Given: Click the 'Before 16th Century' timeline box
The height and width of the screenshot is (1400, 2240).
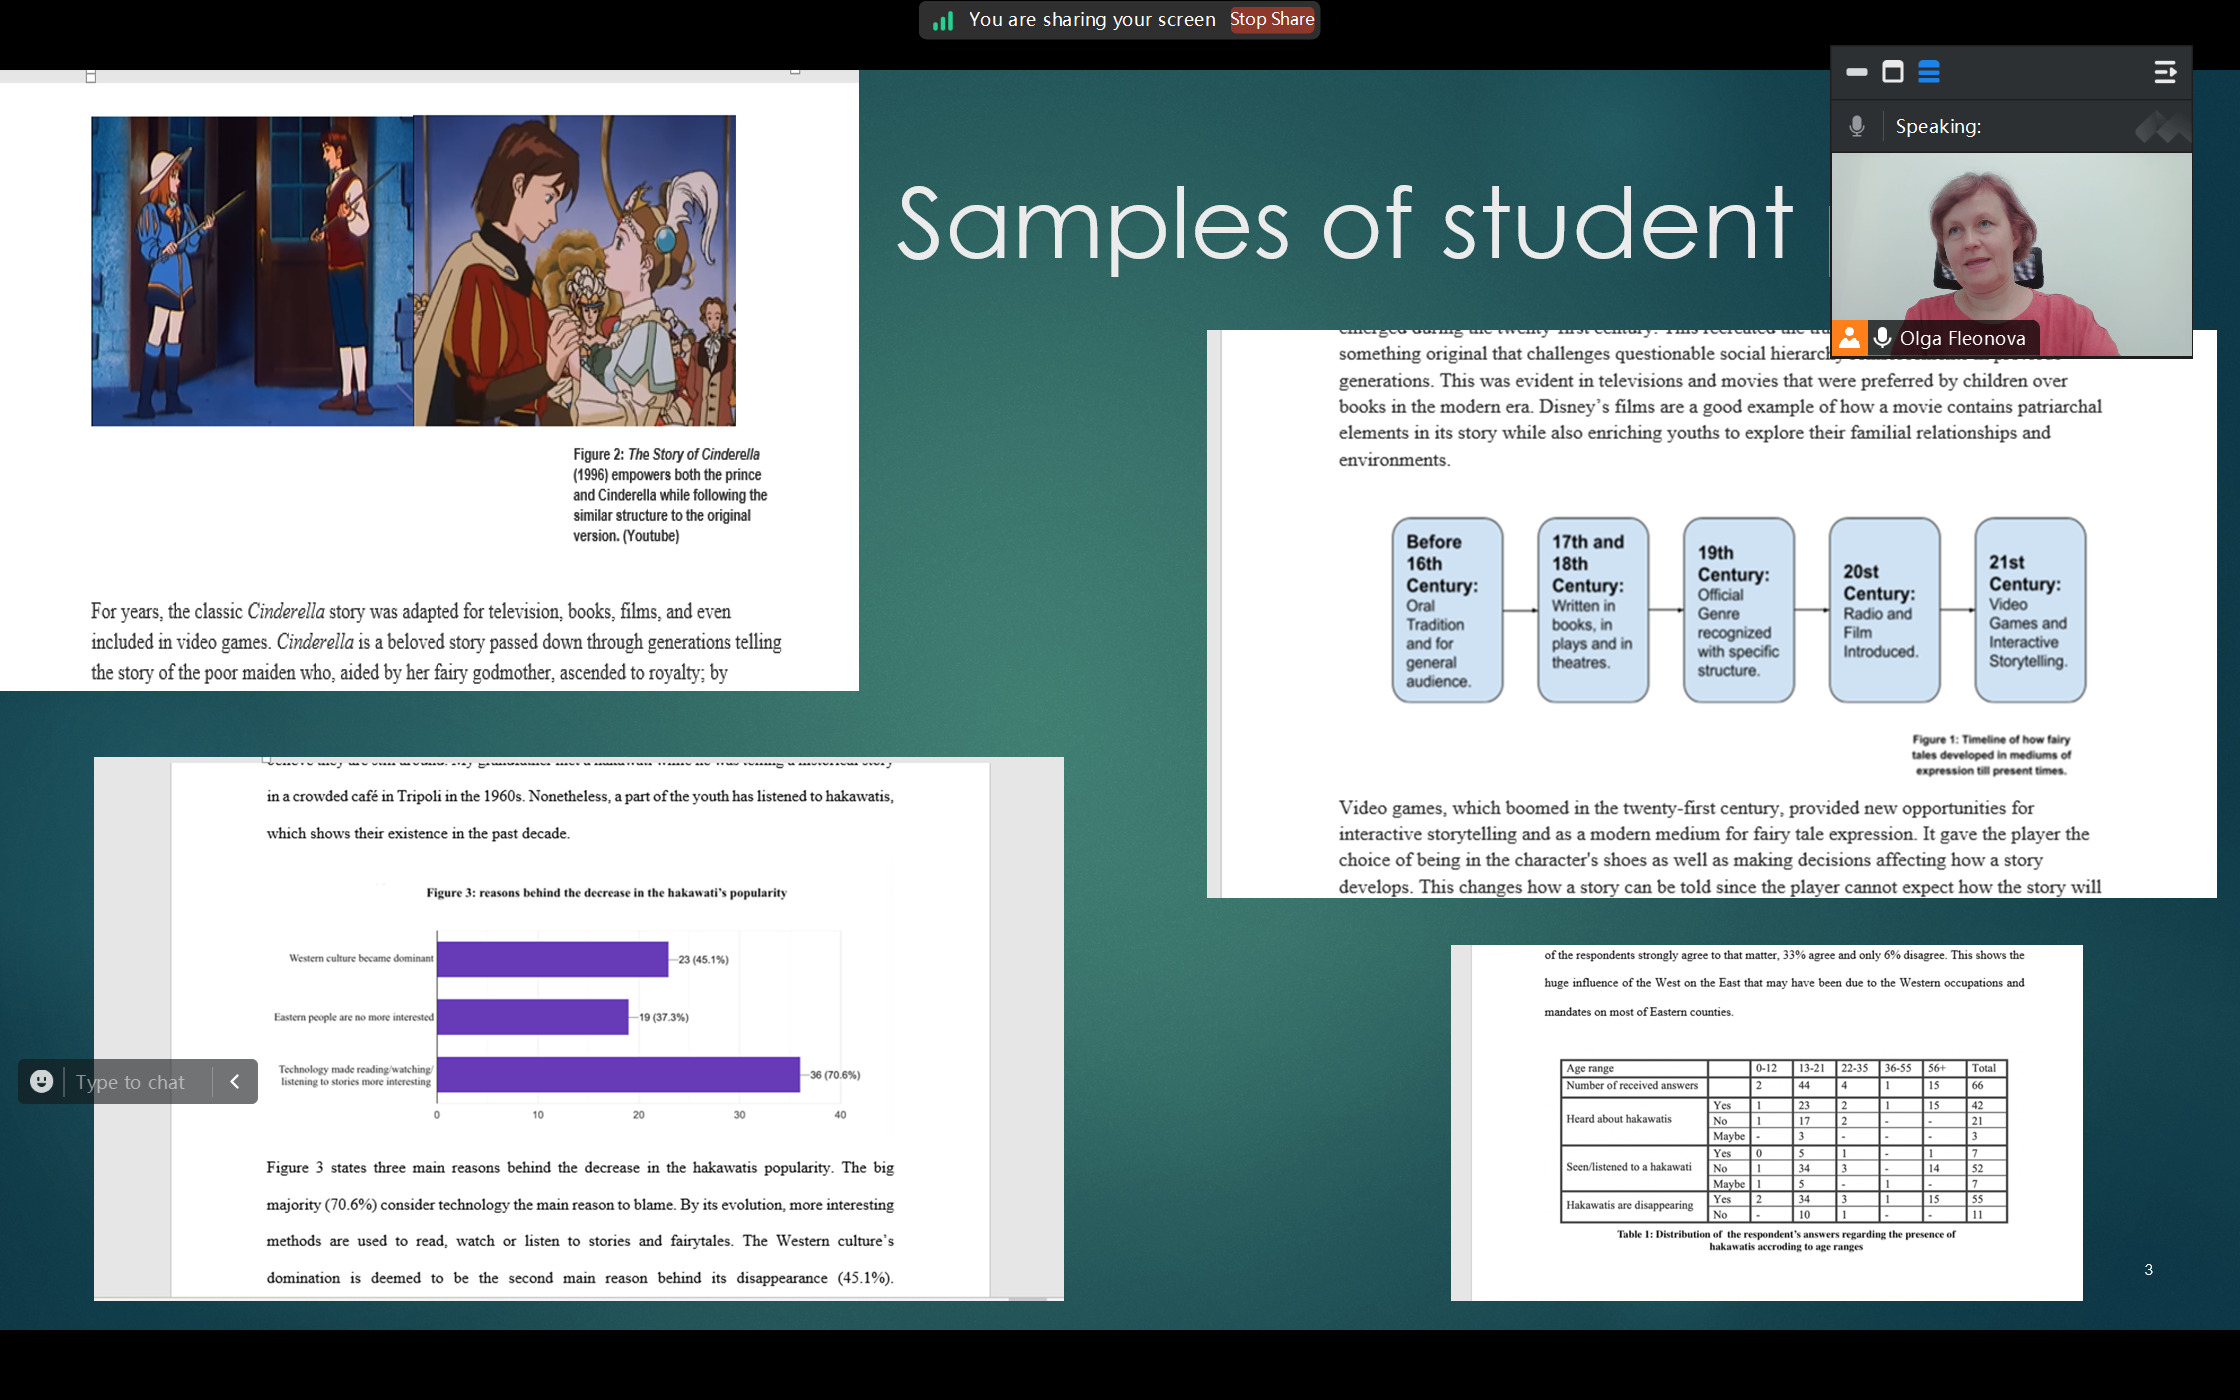Looking at the screenshot, I should tap(1446, 610).
